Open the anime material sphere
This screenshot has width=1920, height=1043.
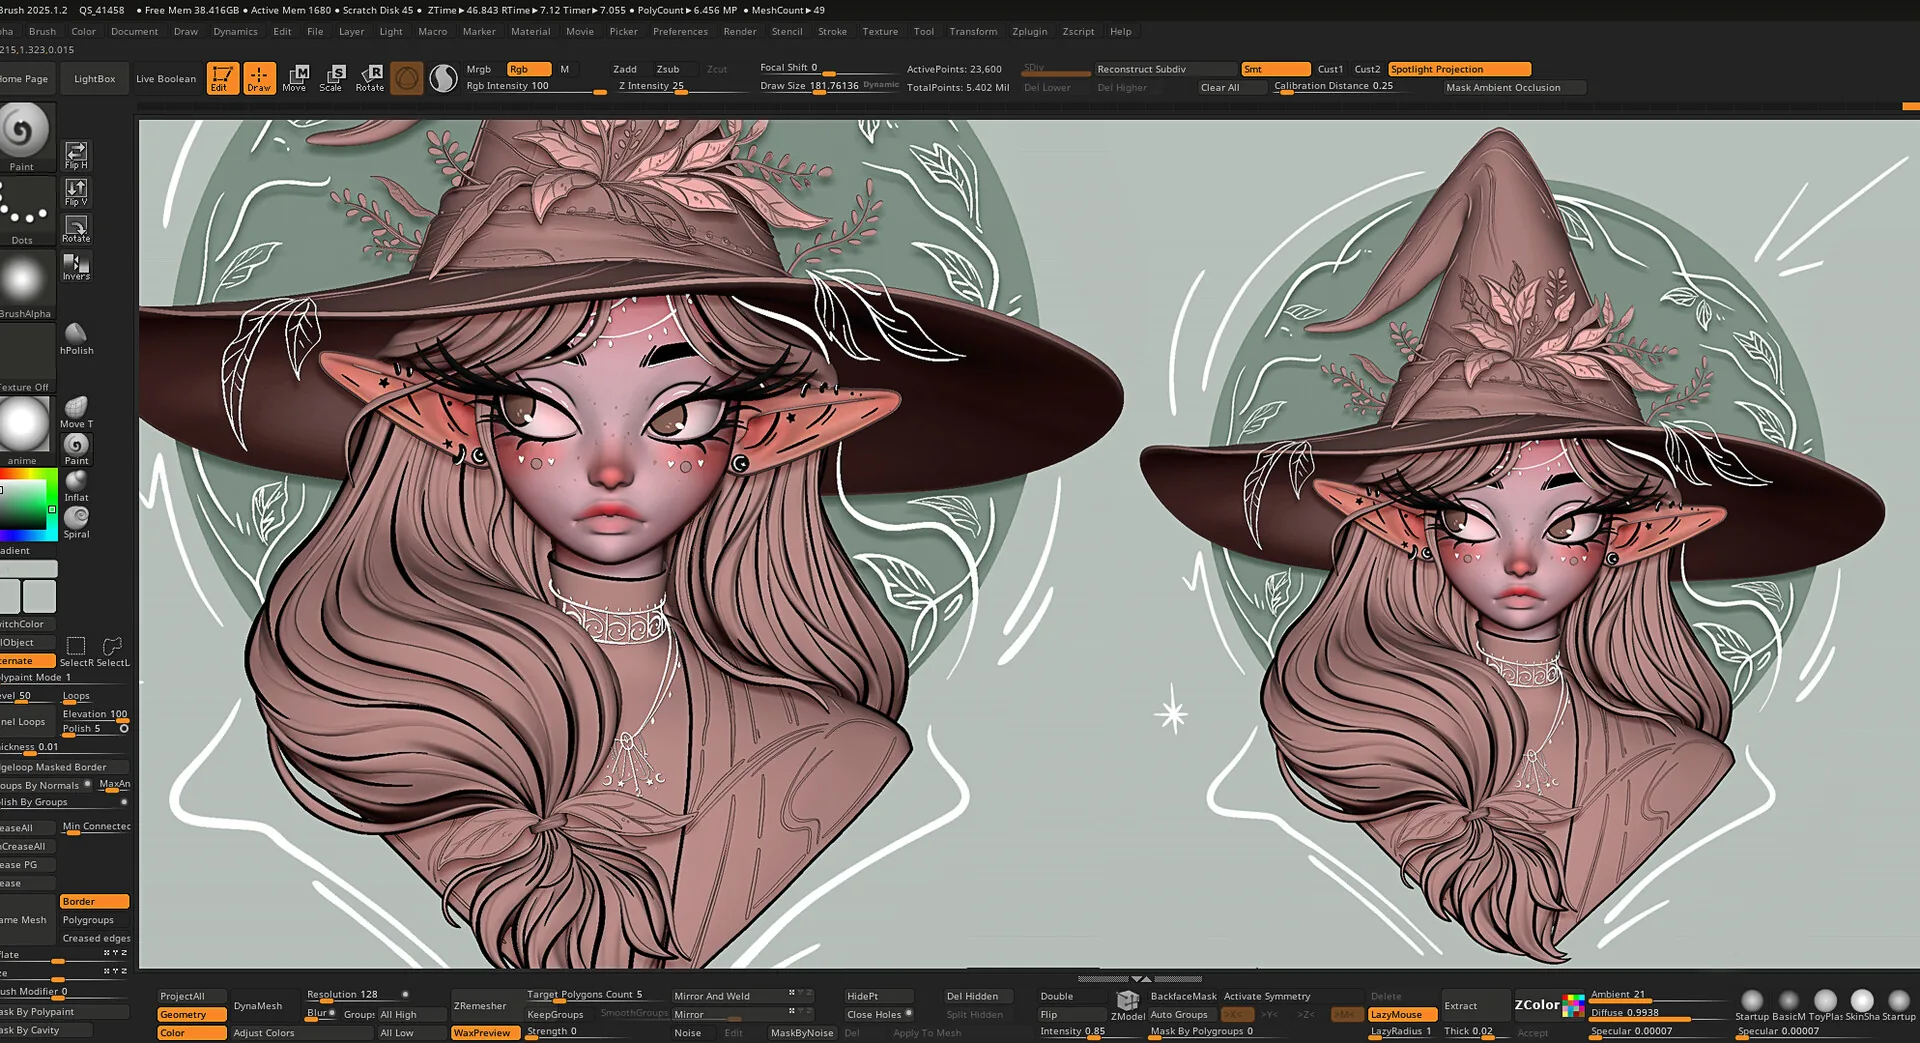pyautogui.click(x=24, y=431)
